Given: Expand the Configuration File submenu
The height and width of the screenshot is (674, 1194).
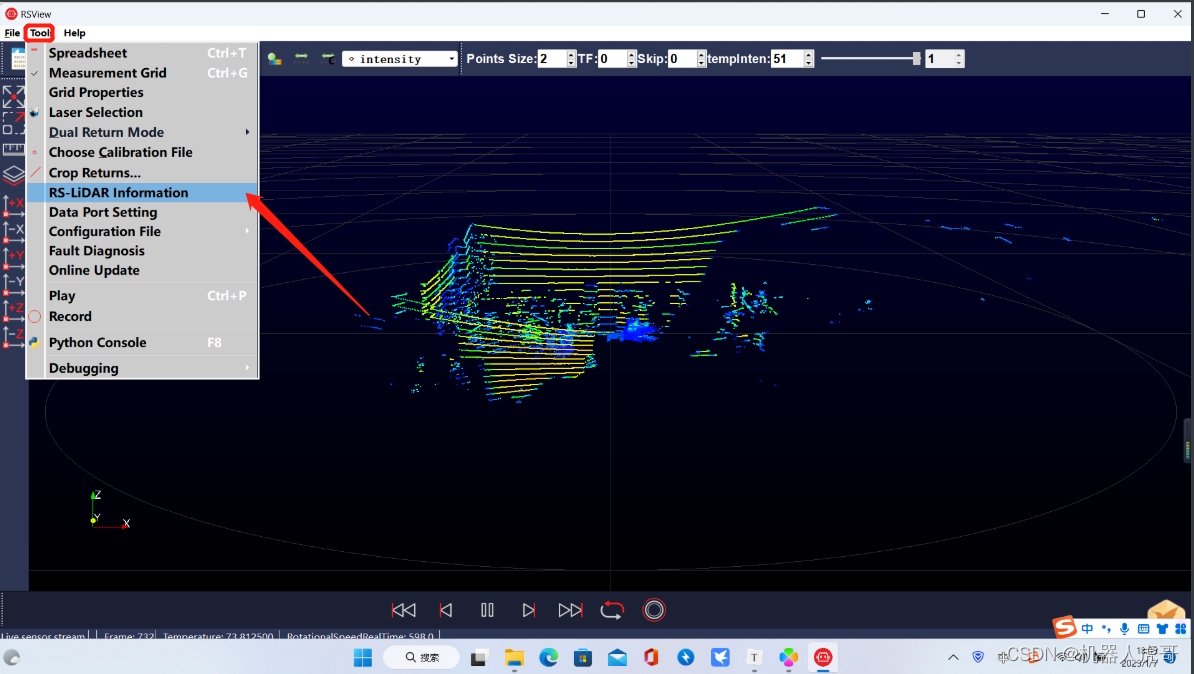Looking at the screenshot, I should tap(142, 232).
